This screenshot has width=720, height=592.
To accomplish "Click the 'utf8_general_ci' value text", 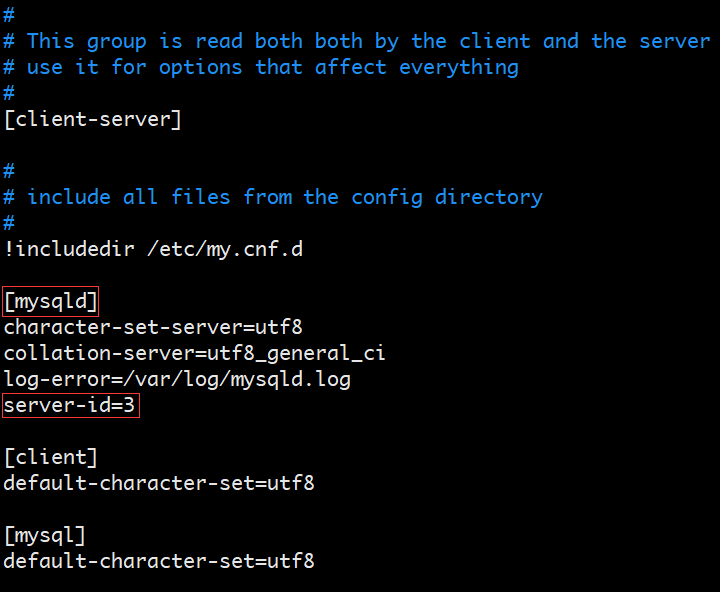I will point(297,354).
